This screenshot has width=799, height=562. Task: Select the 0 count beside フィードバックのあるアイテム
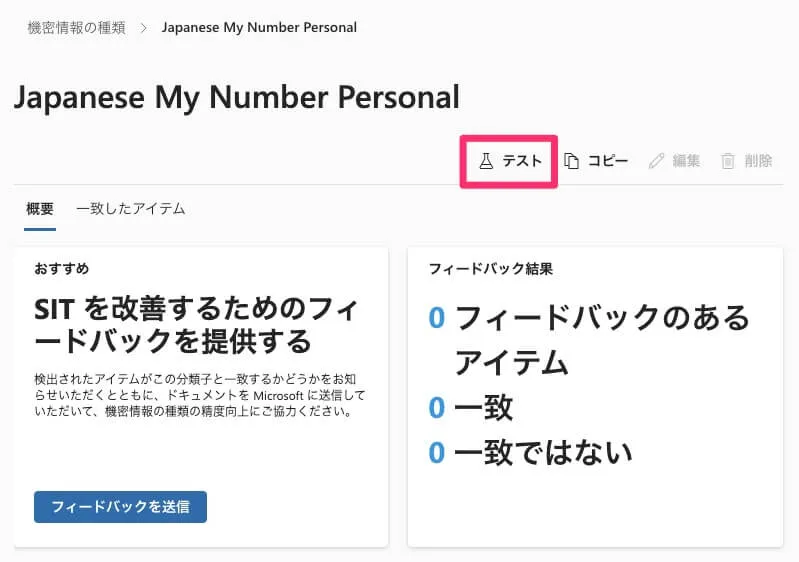point(436,318)
